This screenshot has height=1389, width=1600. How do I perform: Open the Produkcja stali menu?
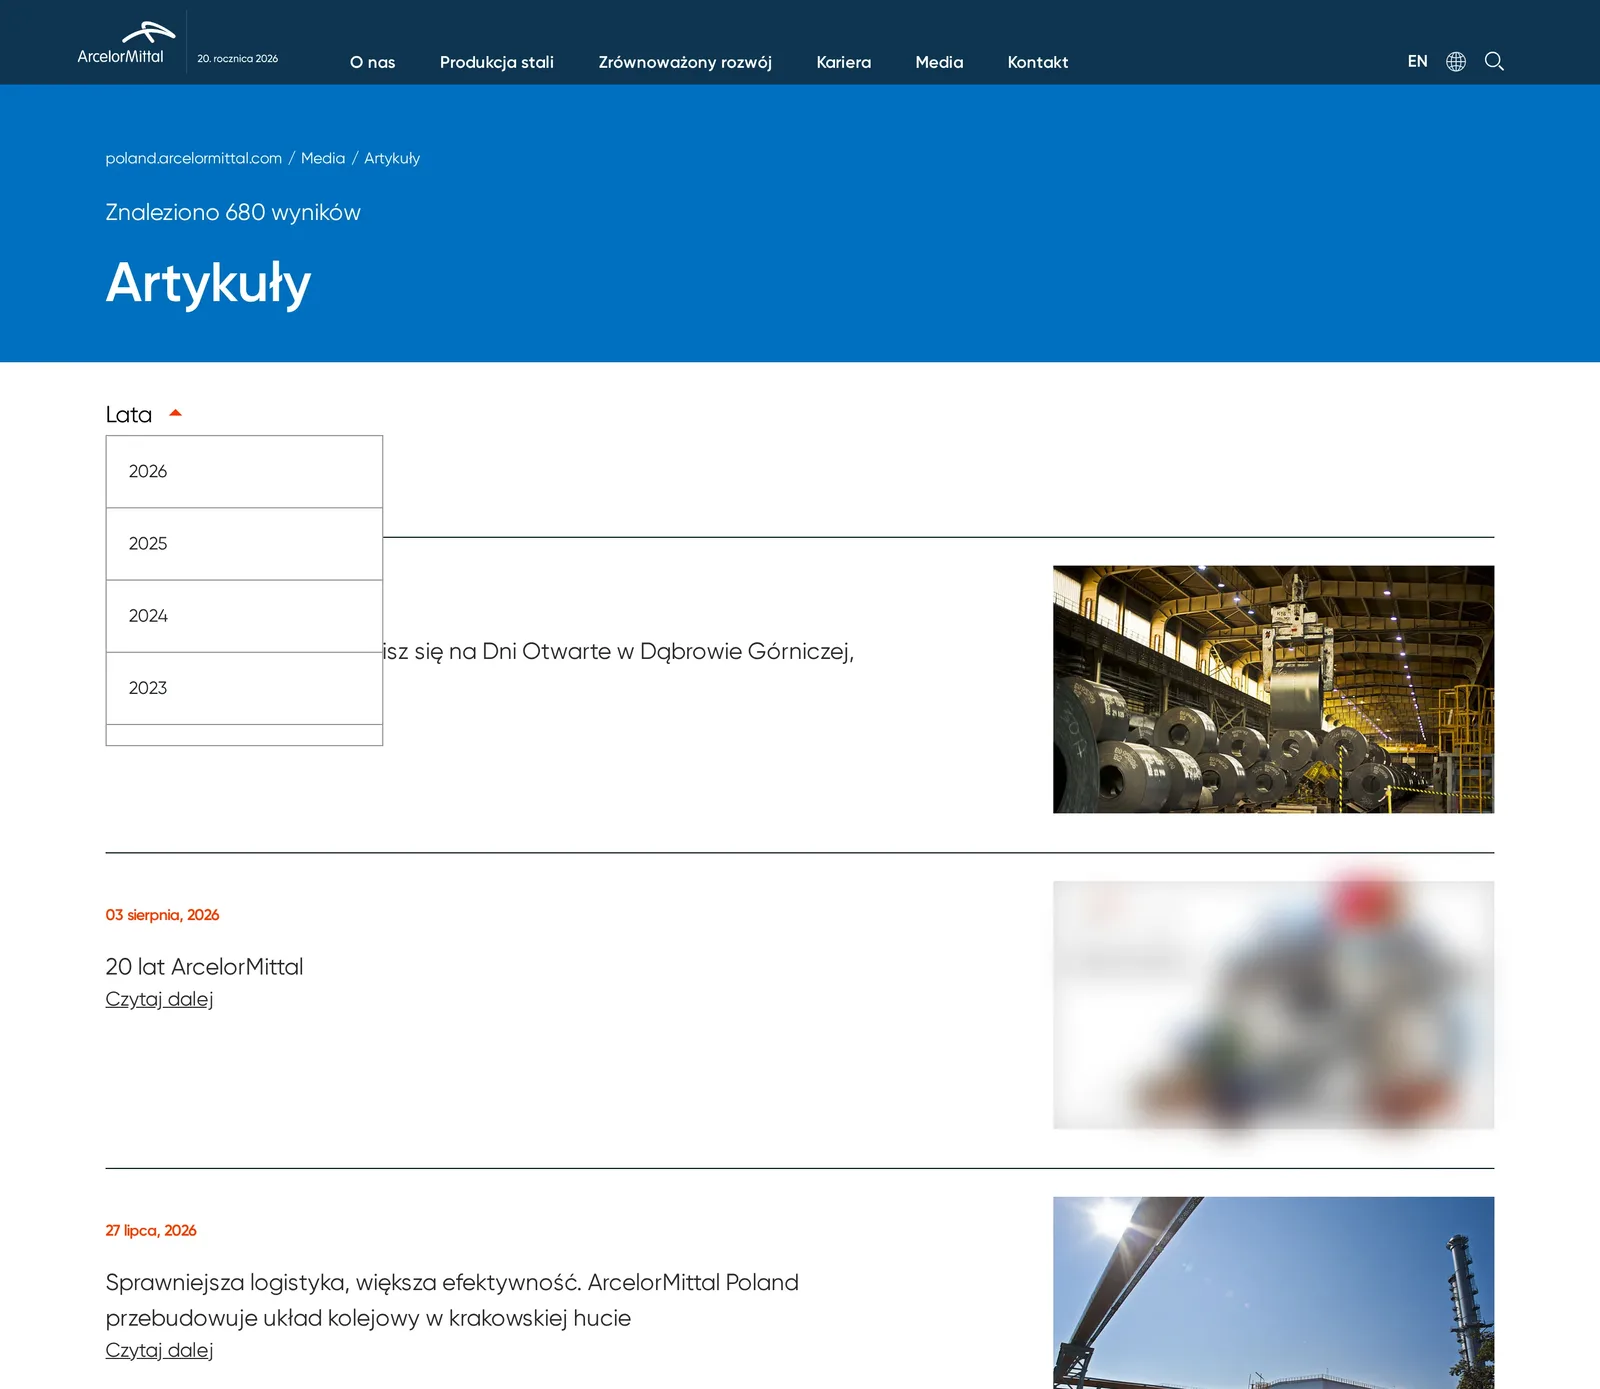497,62
